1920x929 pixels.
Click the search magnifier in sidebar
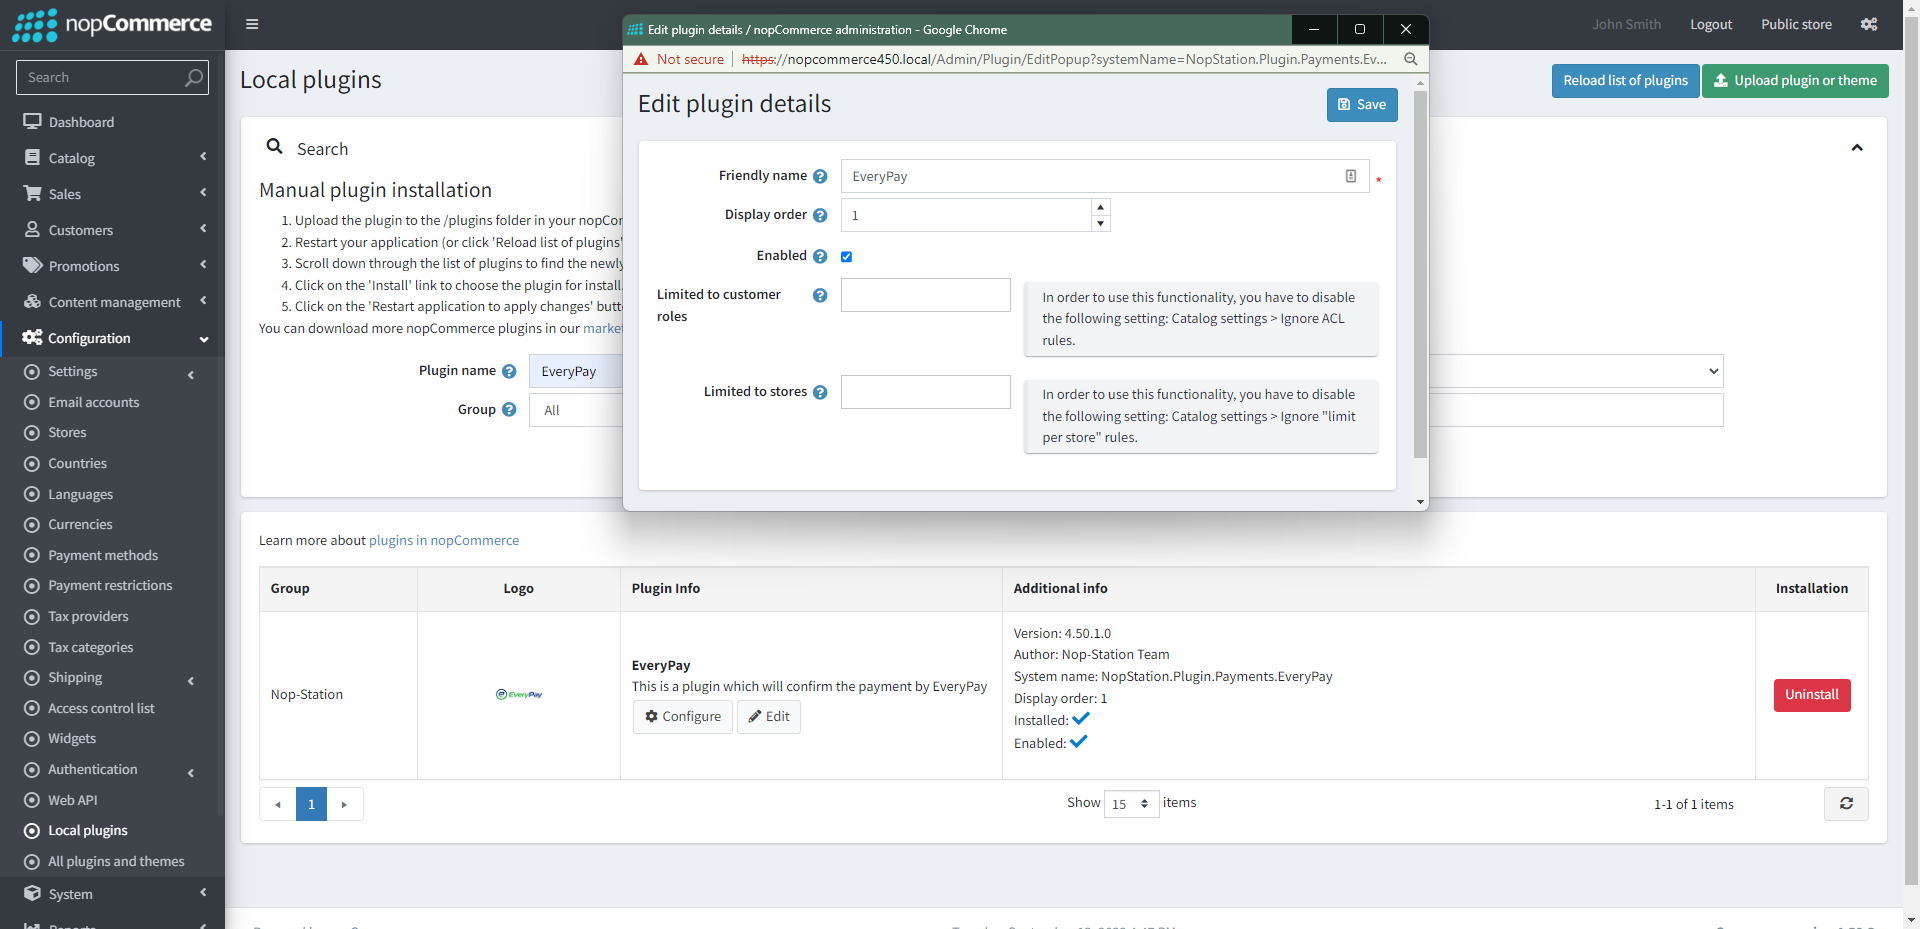click(194, 77)
